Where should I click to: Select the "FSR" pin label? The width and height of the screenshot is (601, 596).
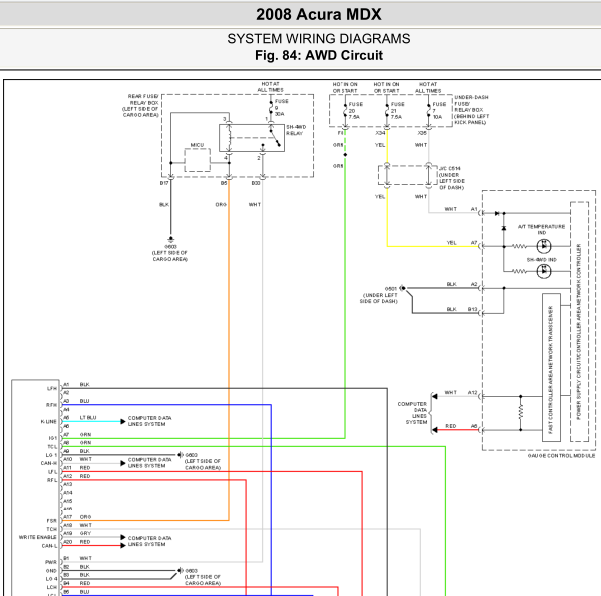[52, 521]
